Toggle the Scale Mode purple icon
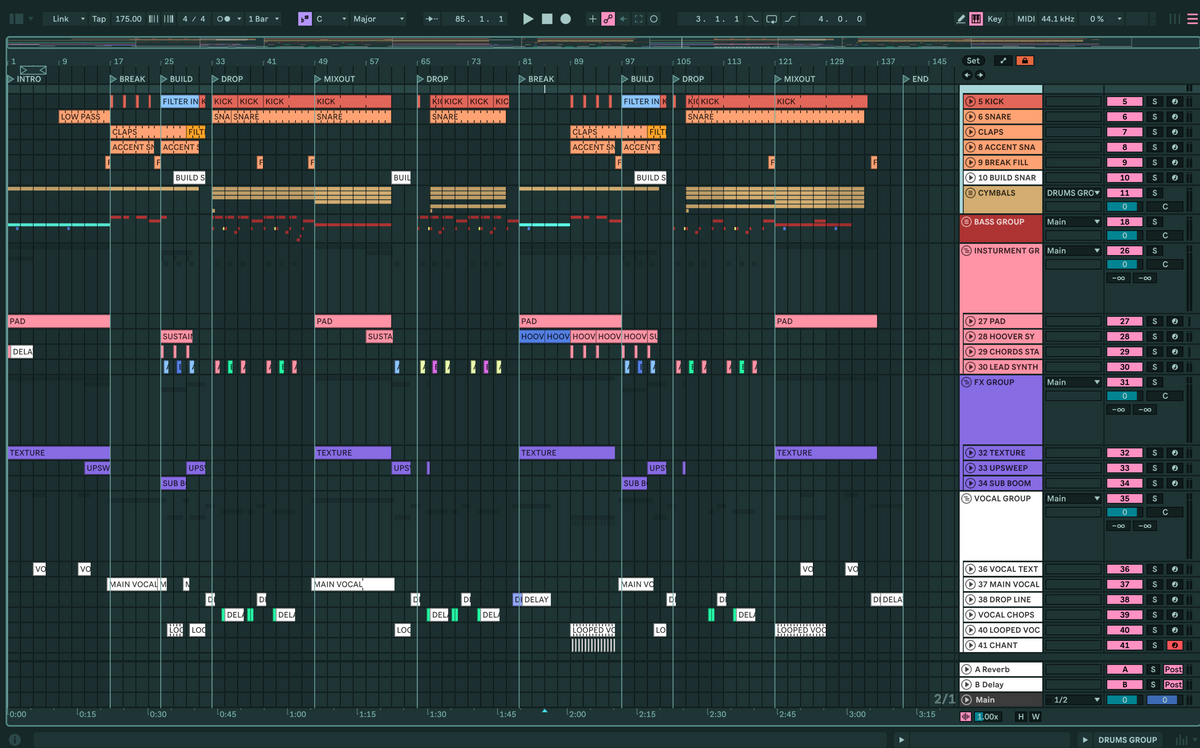The image size is (1200, 748). [x=304, y=18]
